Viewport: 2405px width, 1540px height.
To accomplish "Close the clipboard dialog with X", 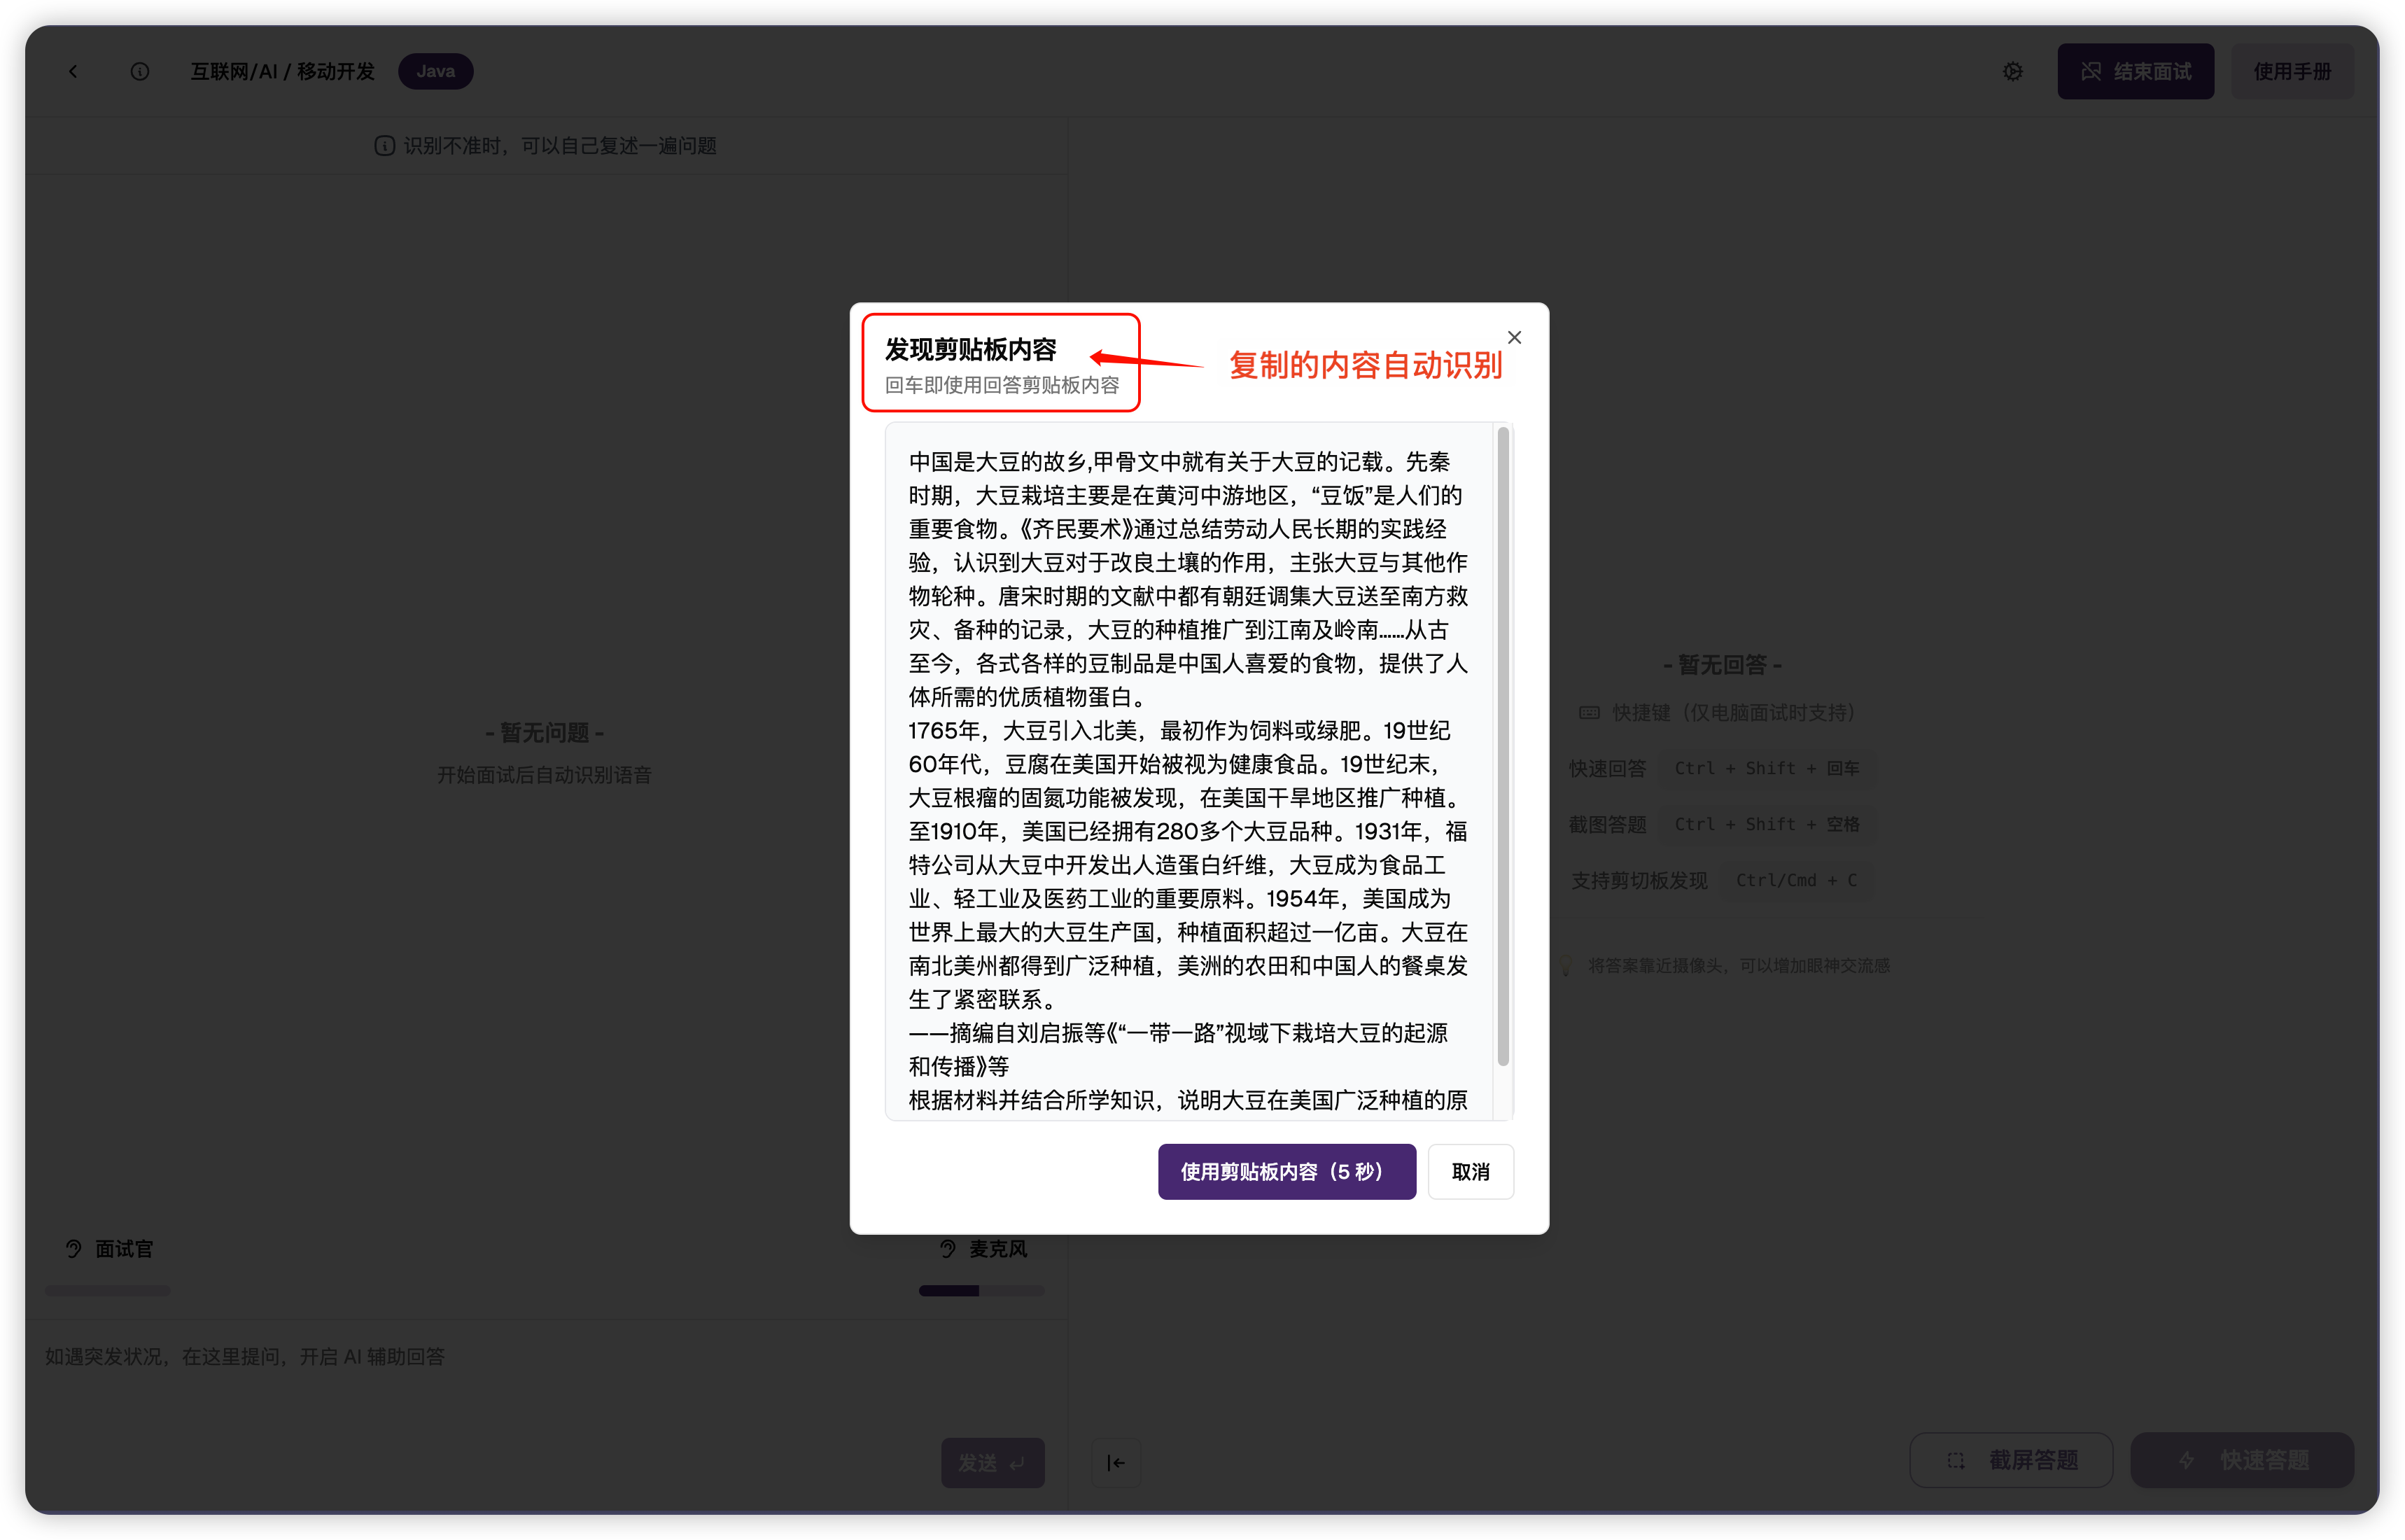I will point(1514,338).
